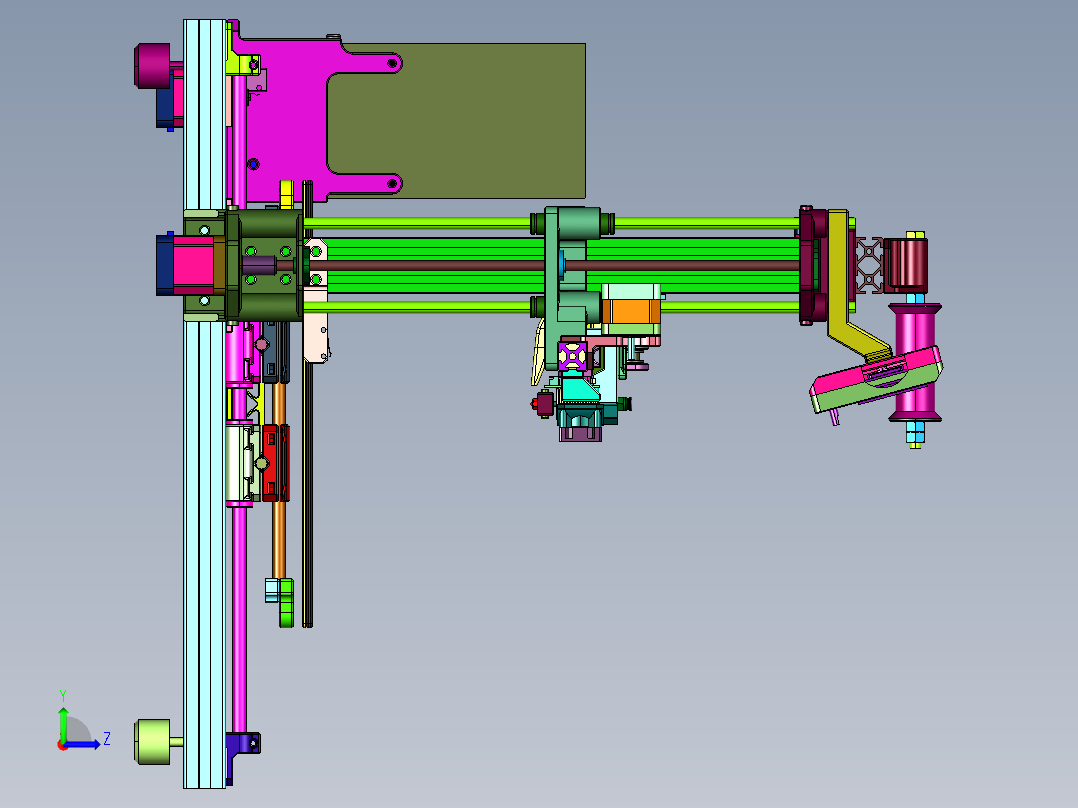Click the cream fan-shaped piece beside the carriage
This screenshot has width=1078, height=808.
point(539,353)
